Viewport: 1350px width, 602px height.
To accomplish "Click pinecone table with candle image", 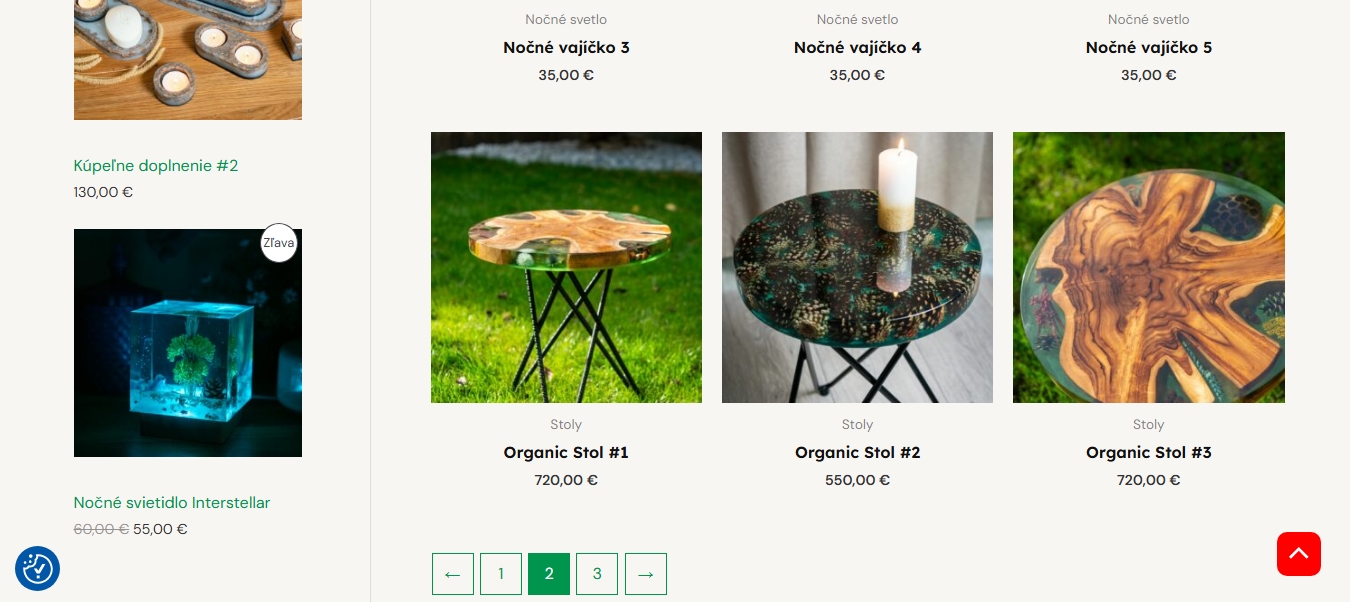I will [x=857, y=267].
